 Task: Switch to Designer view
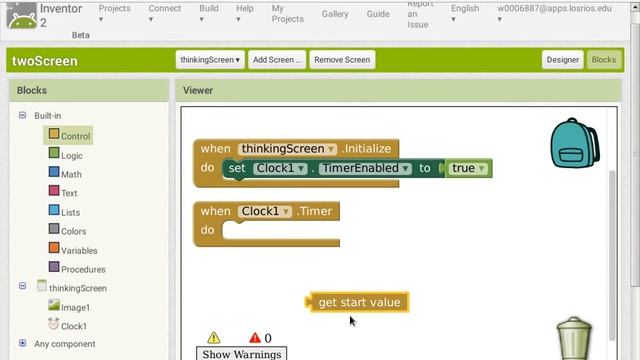tap(562, 60)
